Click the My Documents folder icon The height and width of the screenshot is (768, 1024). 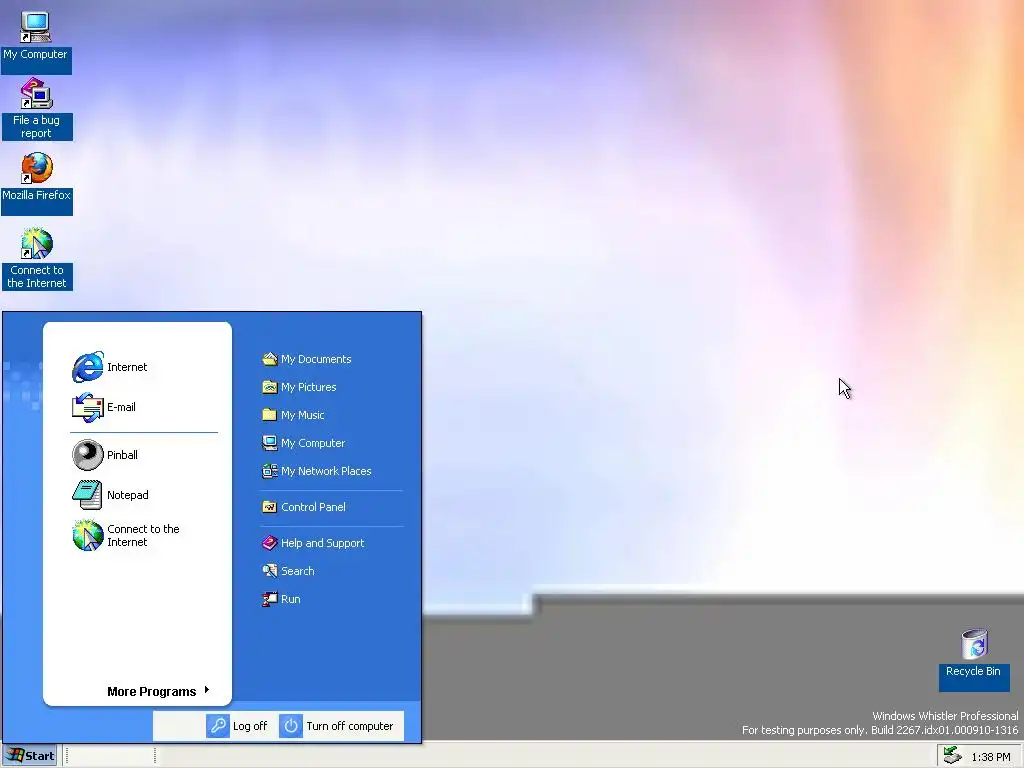point(270,359)
